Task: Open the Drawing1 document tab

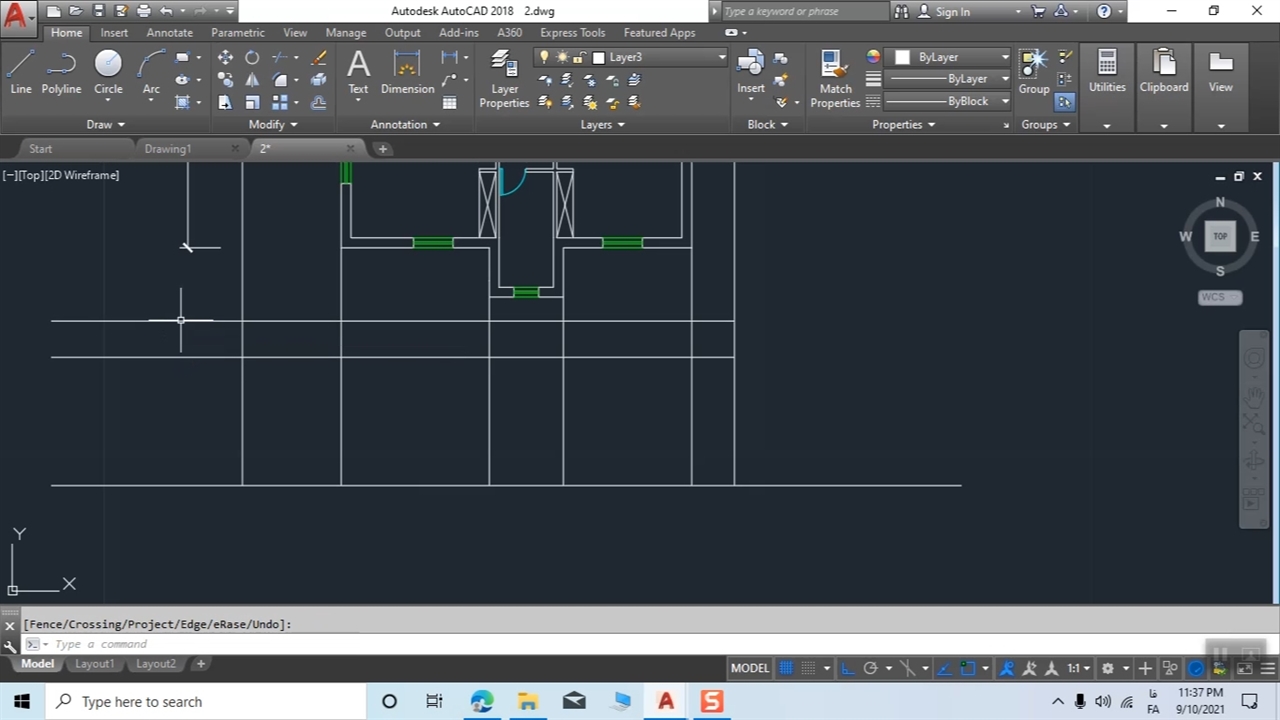Action: (167, 149)
